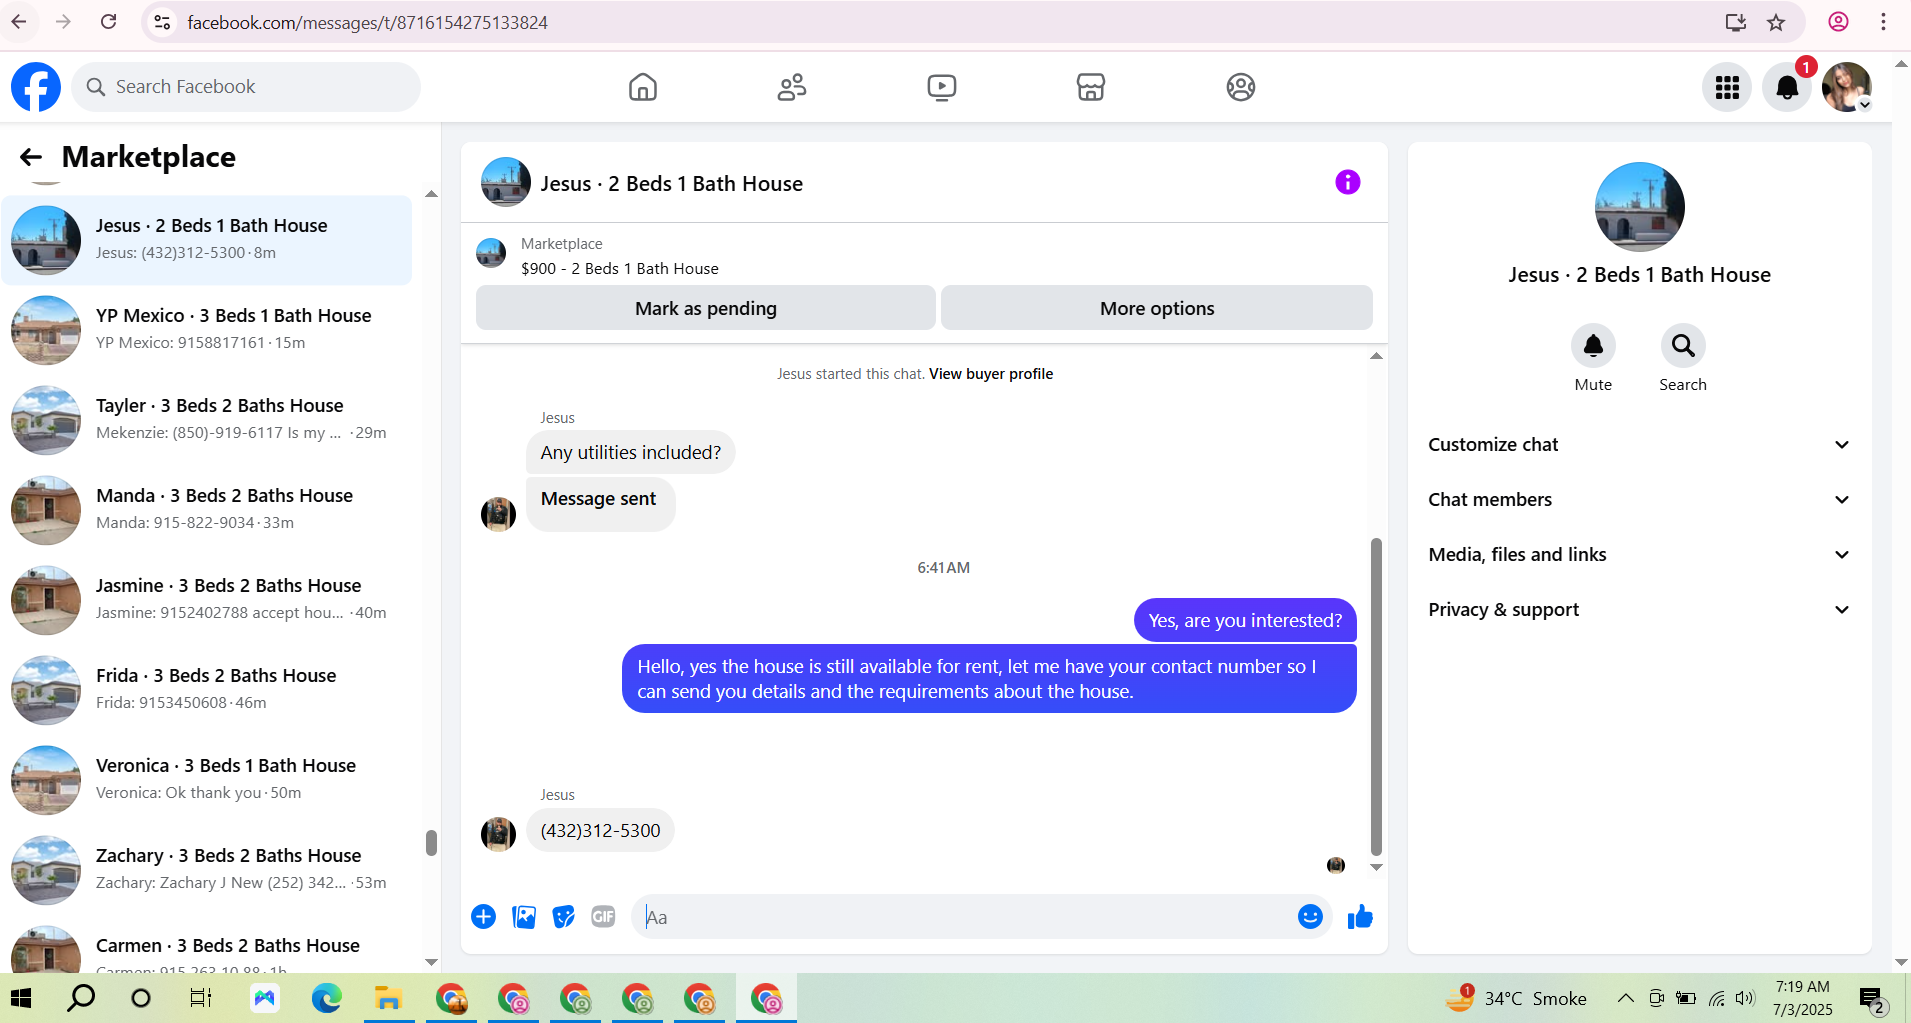Open Jasmine 3 Beds 2 Baths chat

(x=207, y=600)
